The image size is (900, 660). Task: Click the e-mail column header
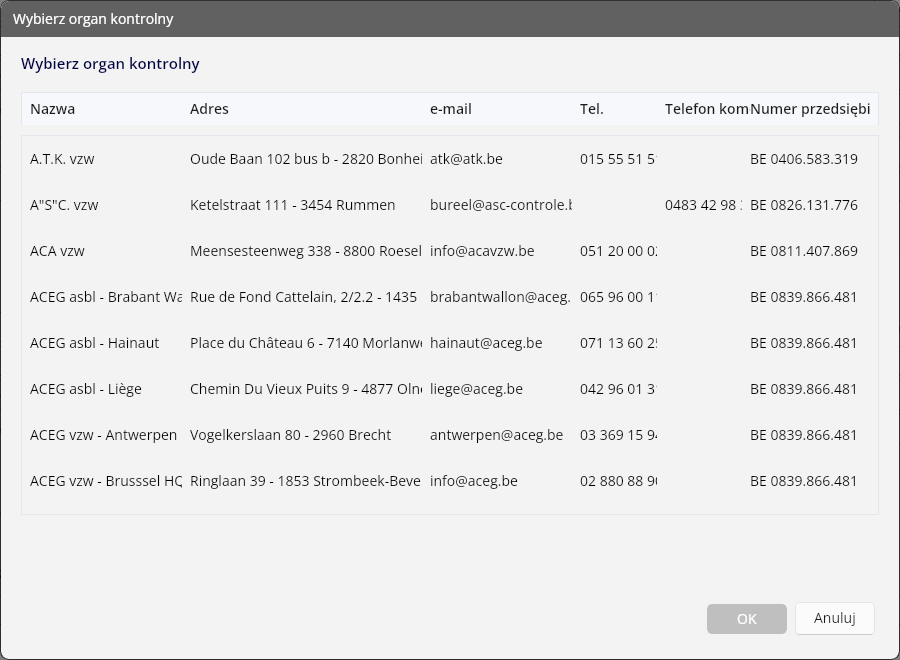(451, 109)
